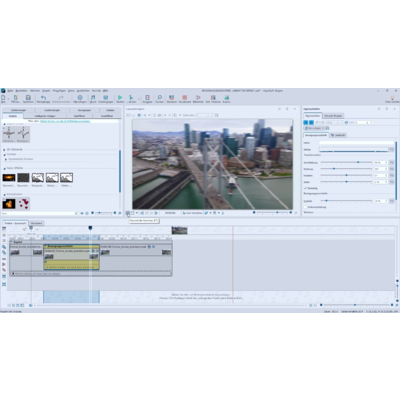Click the blue link to show all effects
Image resolution: width=400 pixels, height=400 pixels.
click(x=65, y=121)
